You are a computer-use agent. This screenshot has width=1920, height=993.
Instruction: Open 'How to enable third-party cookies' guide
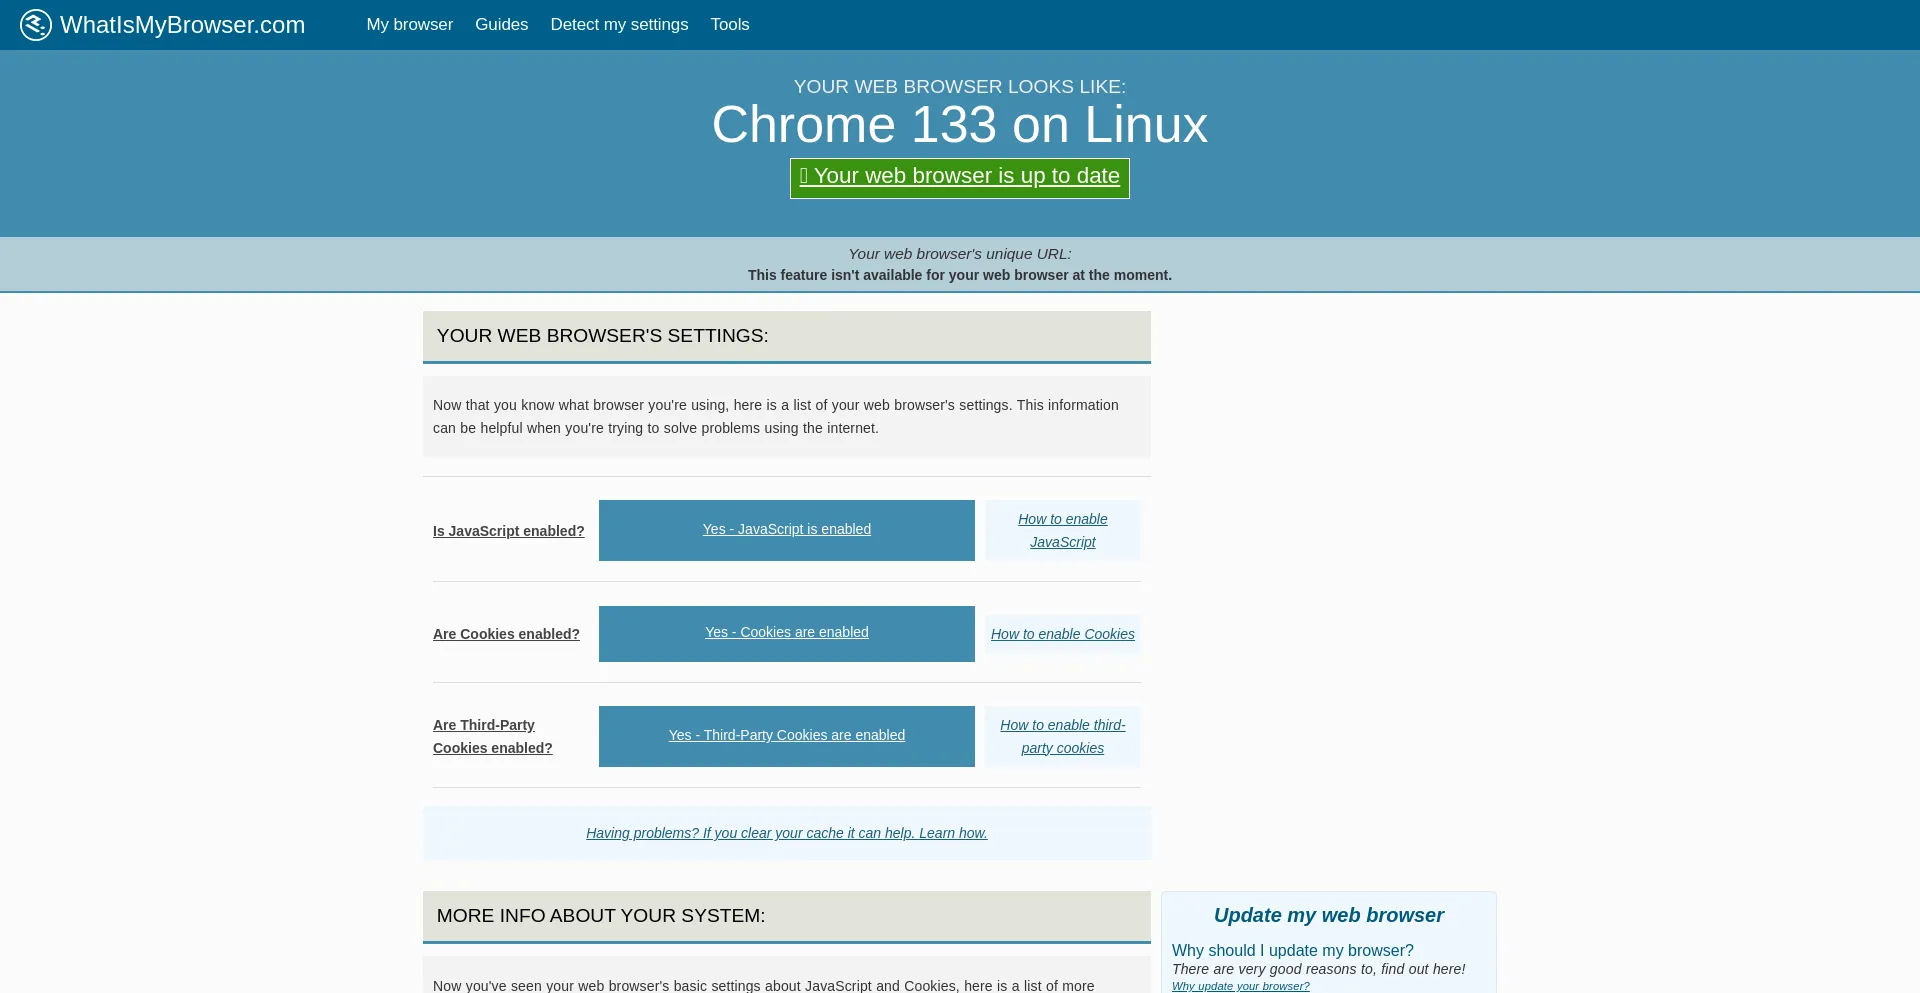pyautogui.click(x=1062, y=736)
